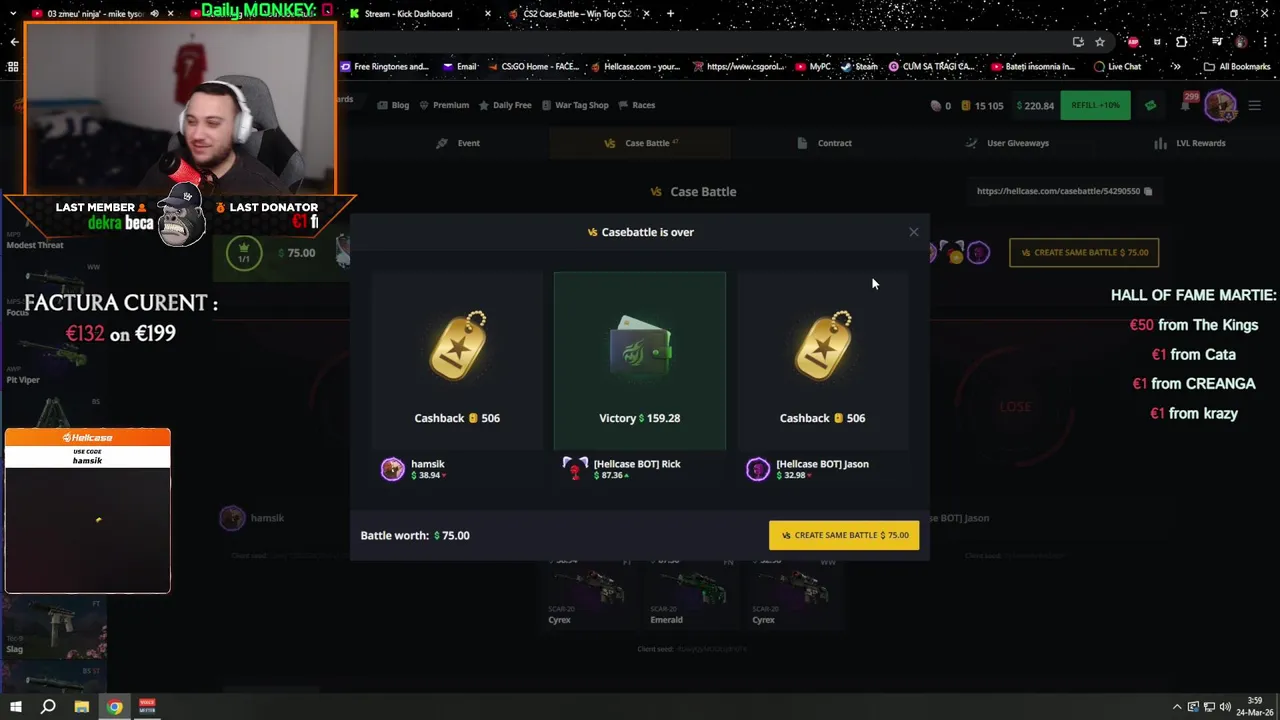Show hidden system tray icons
1280x720 pixels.
pyautogui.click(x=1177, y=707)
